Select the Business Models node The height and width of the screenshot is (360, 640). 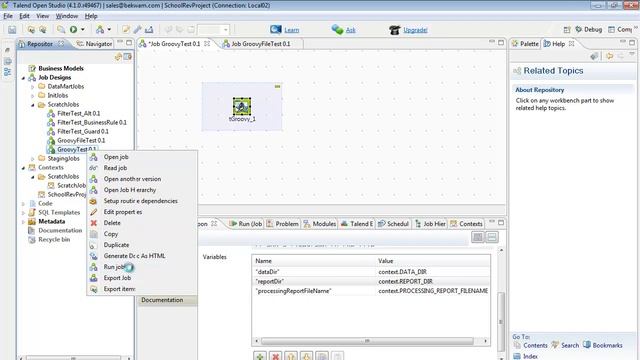61,69
